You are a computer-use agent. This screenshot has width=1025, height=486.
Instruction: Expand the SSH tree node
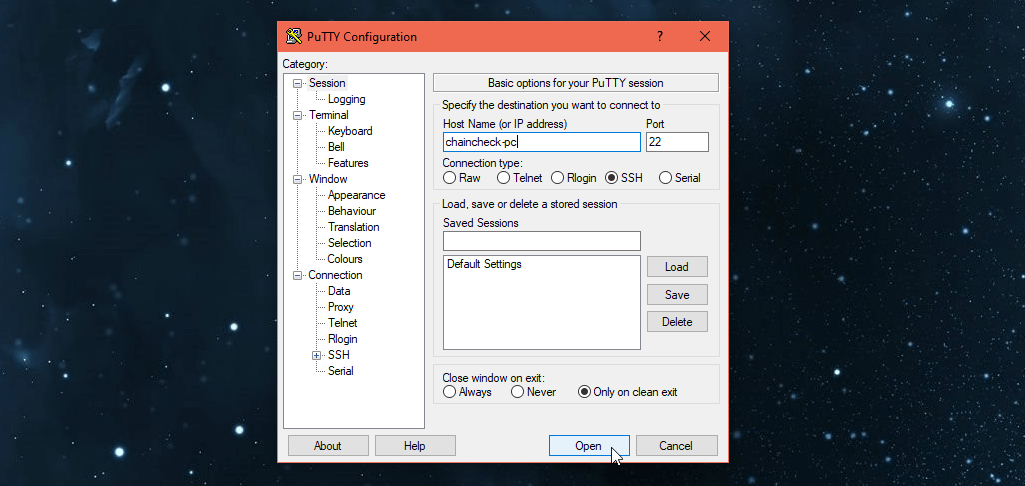point(317,355)
